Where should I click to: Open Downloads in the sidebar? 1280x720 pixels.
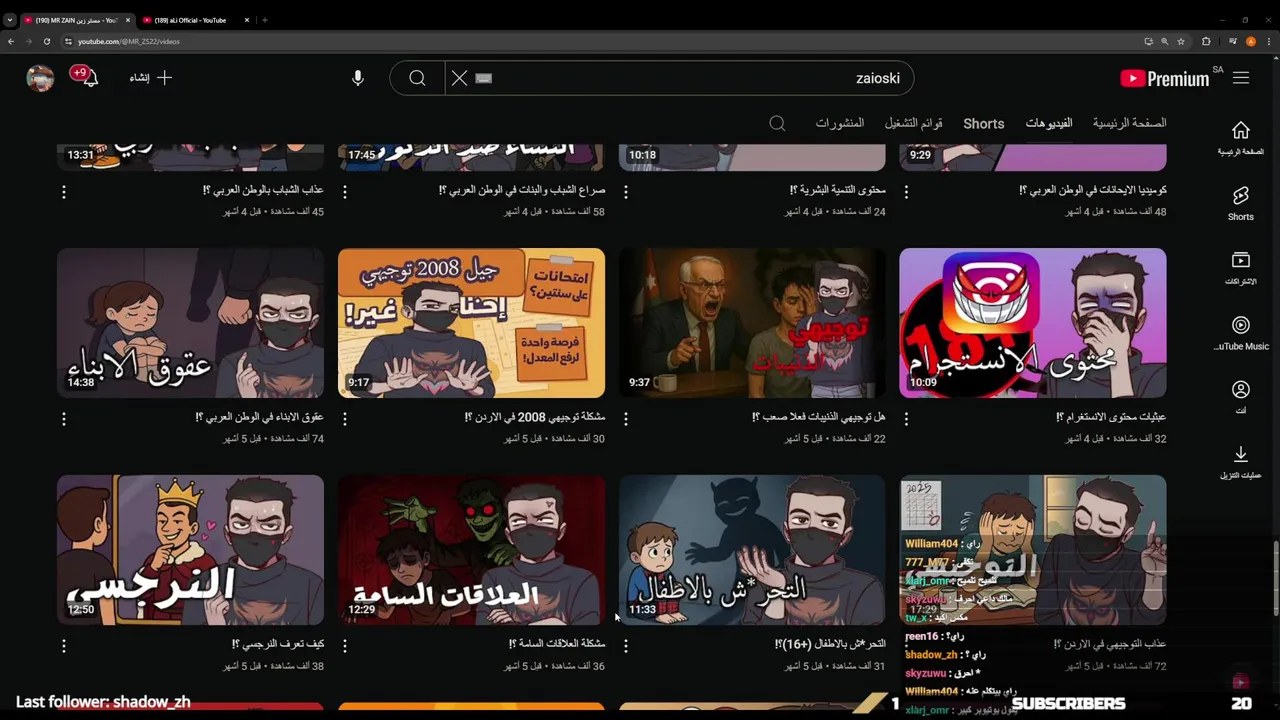click(1241, 462)
